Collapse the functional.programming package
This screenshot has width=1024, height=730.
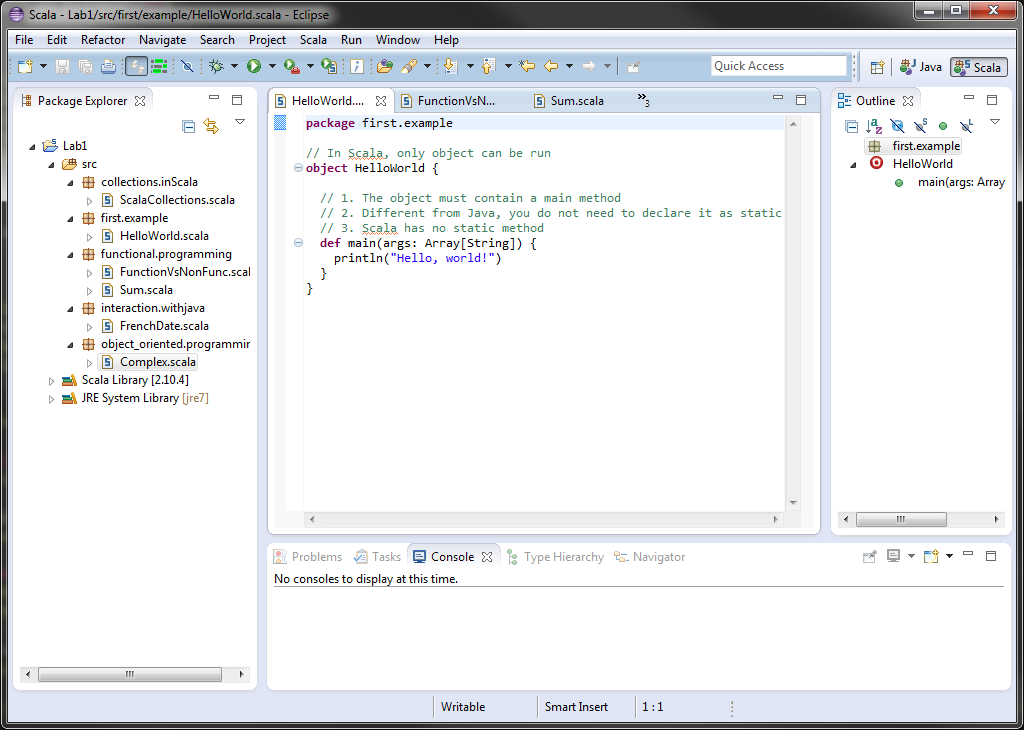(71, 255)
